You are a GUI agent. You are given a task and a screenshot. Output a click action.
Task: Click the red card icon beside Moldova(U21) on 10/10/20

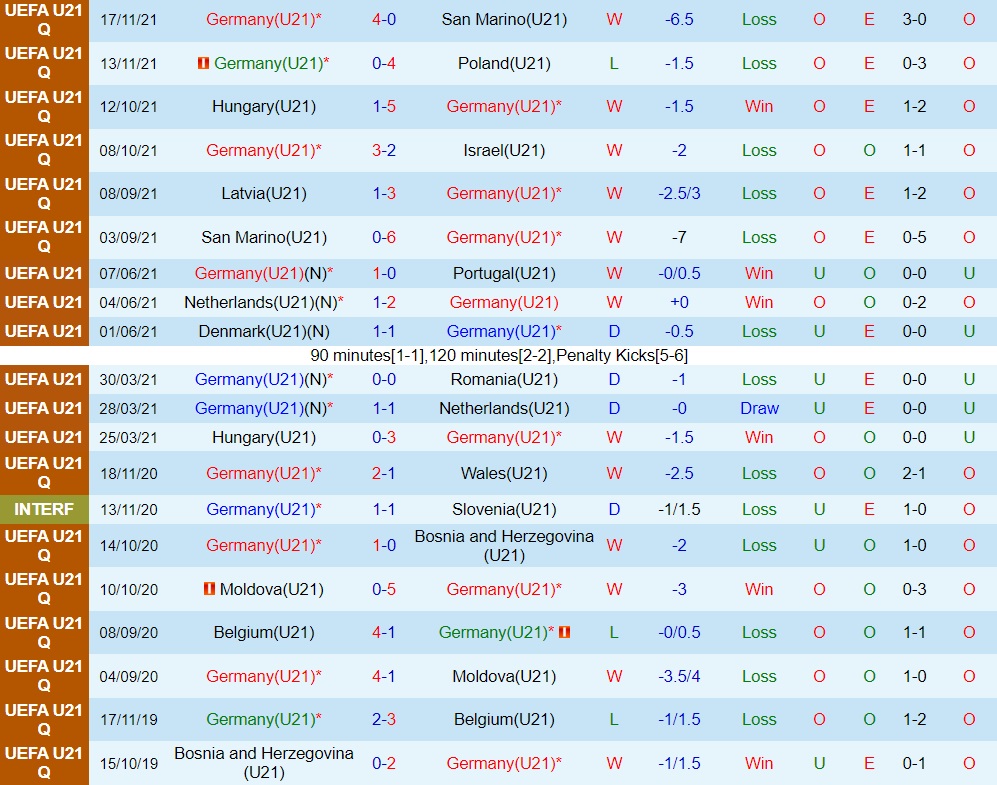(x=209, y=589)
